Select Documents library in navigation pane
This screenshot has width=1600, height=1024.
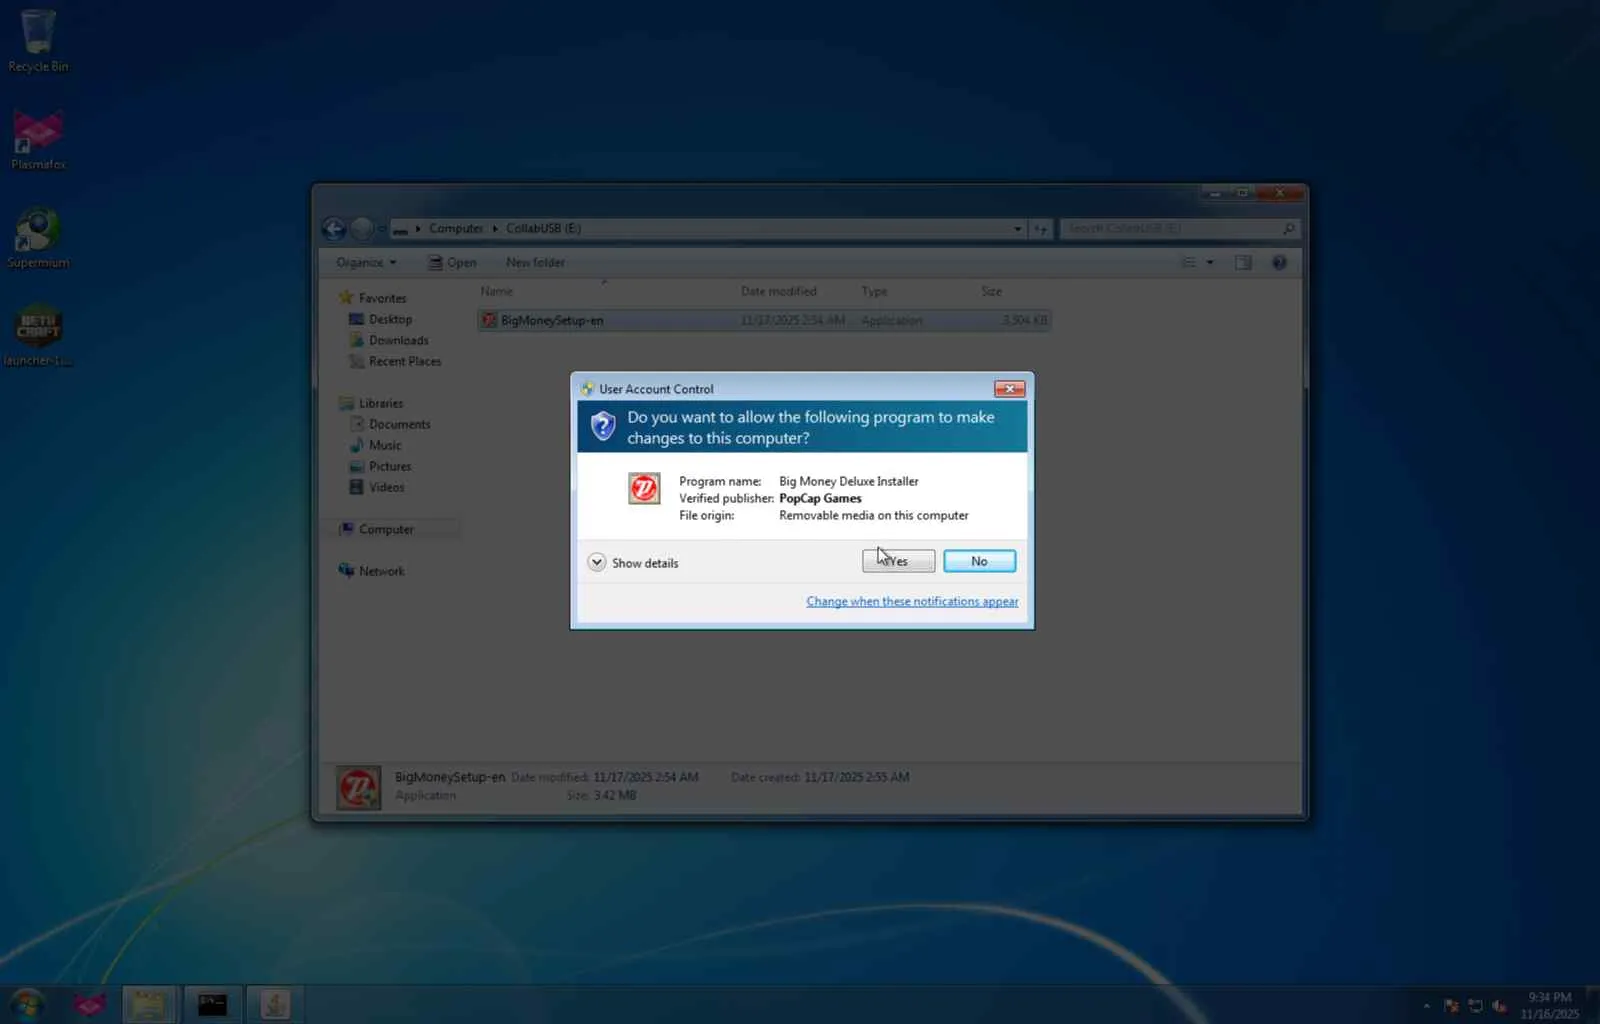coord(389,424)
